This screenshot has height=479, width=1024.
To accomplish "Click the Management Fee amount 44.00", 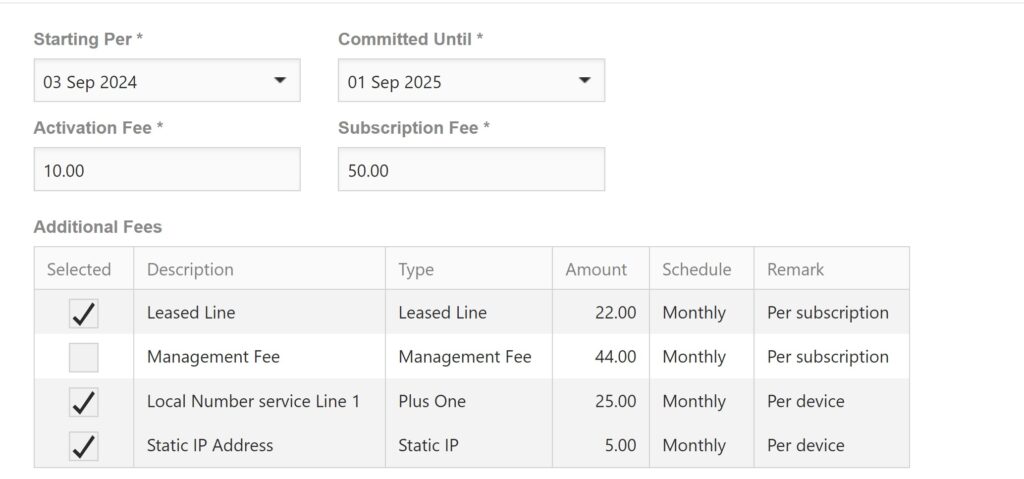I will click(x=615, y=357).
